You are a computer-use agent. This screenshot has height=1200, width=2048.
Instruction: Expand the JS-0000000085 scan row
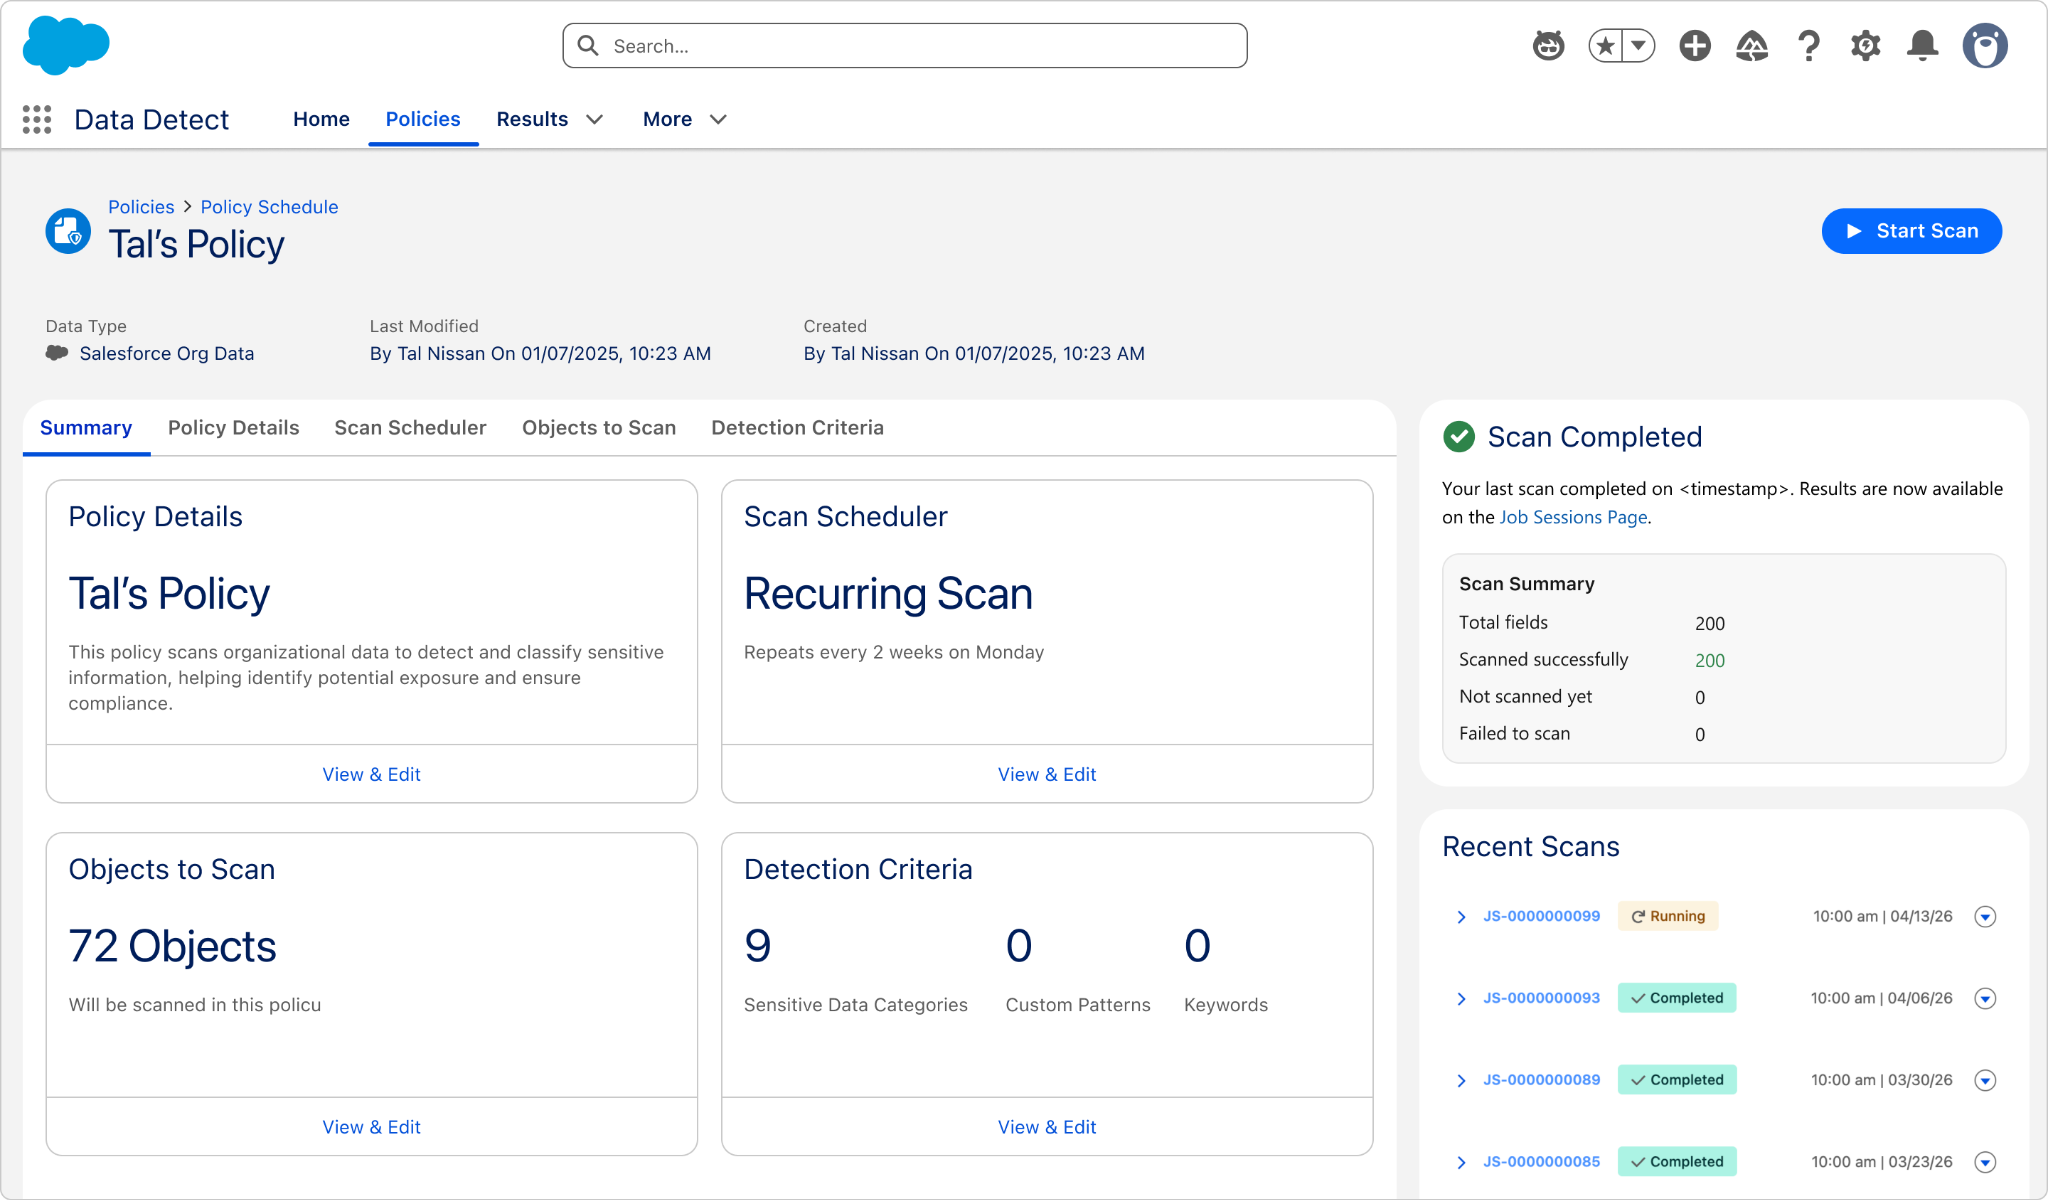click(x=1461, y=1163)
